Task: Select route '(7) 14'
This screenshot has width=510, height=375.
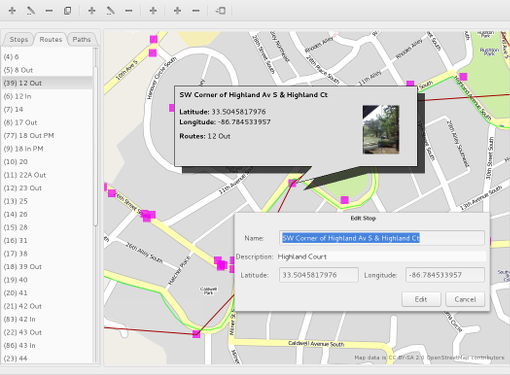Action: click(x=47, y=109)
